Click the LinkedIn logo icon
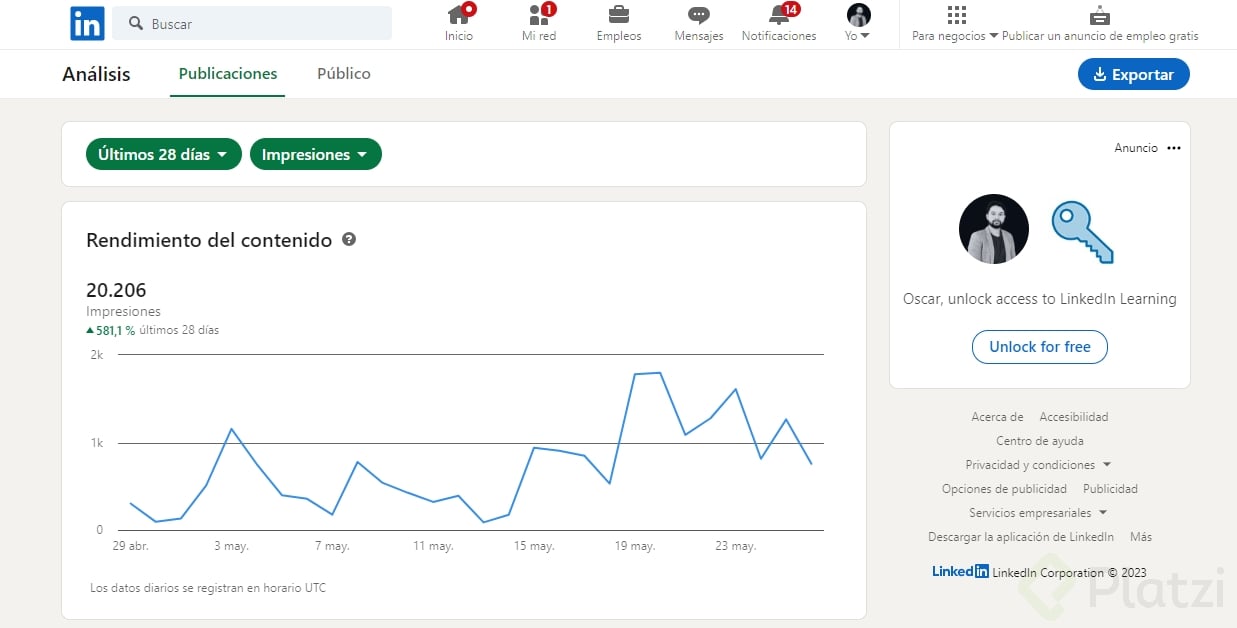1237x628 pixels. [x=87, y=24]
